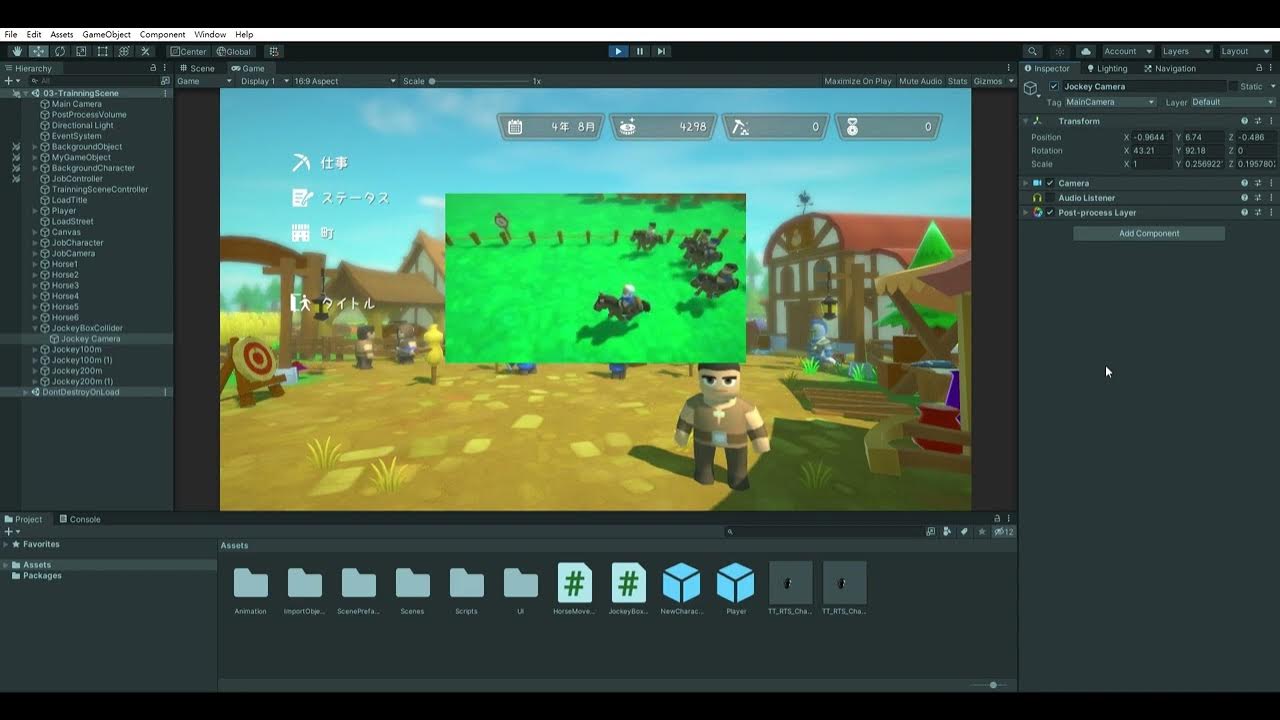Image resolution: width=1280 pixels, height=720 pixels.
Task: Open the 16:9 Aspect dropdown
Action: pyautogui.click(x=344, y=81)
